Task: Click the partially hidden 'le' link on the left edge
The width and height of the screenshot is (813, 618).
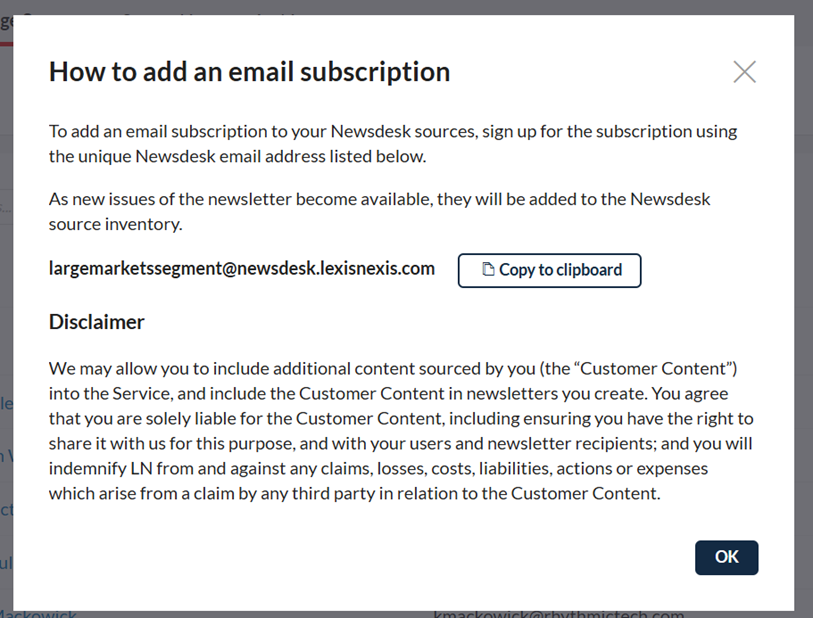Action: 6,403
